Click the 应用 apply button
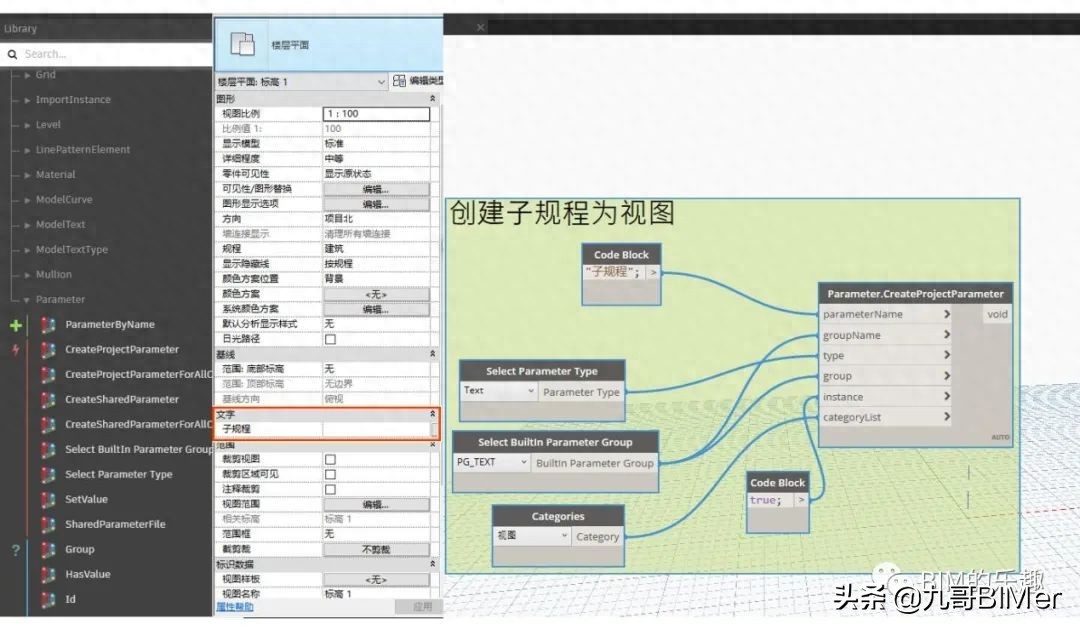Image resolution: width=1080 pixels, height=630 pixels. point(417,607)
